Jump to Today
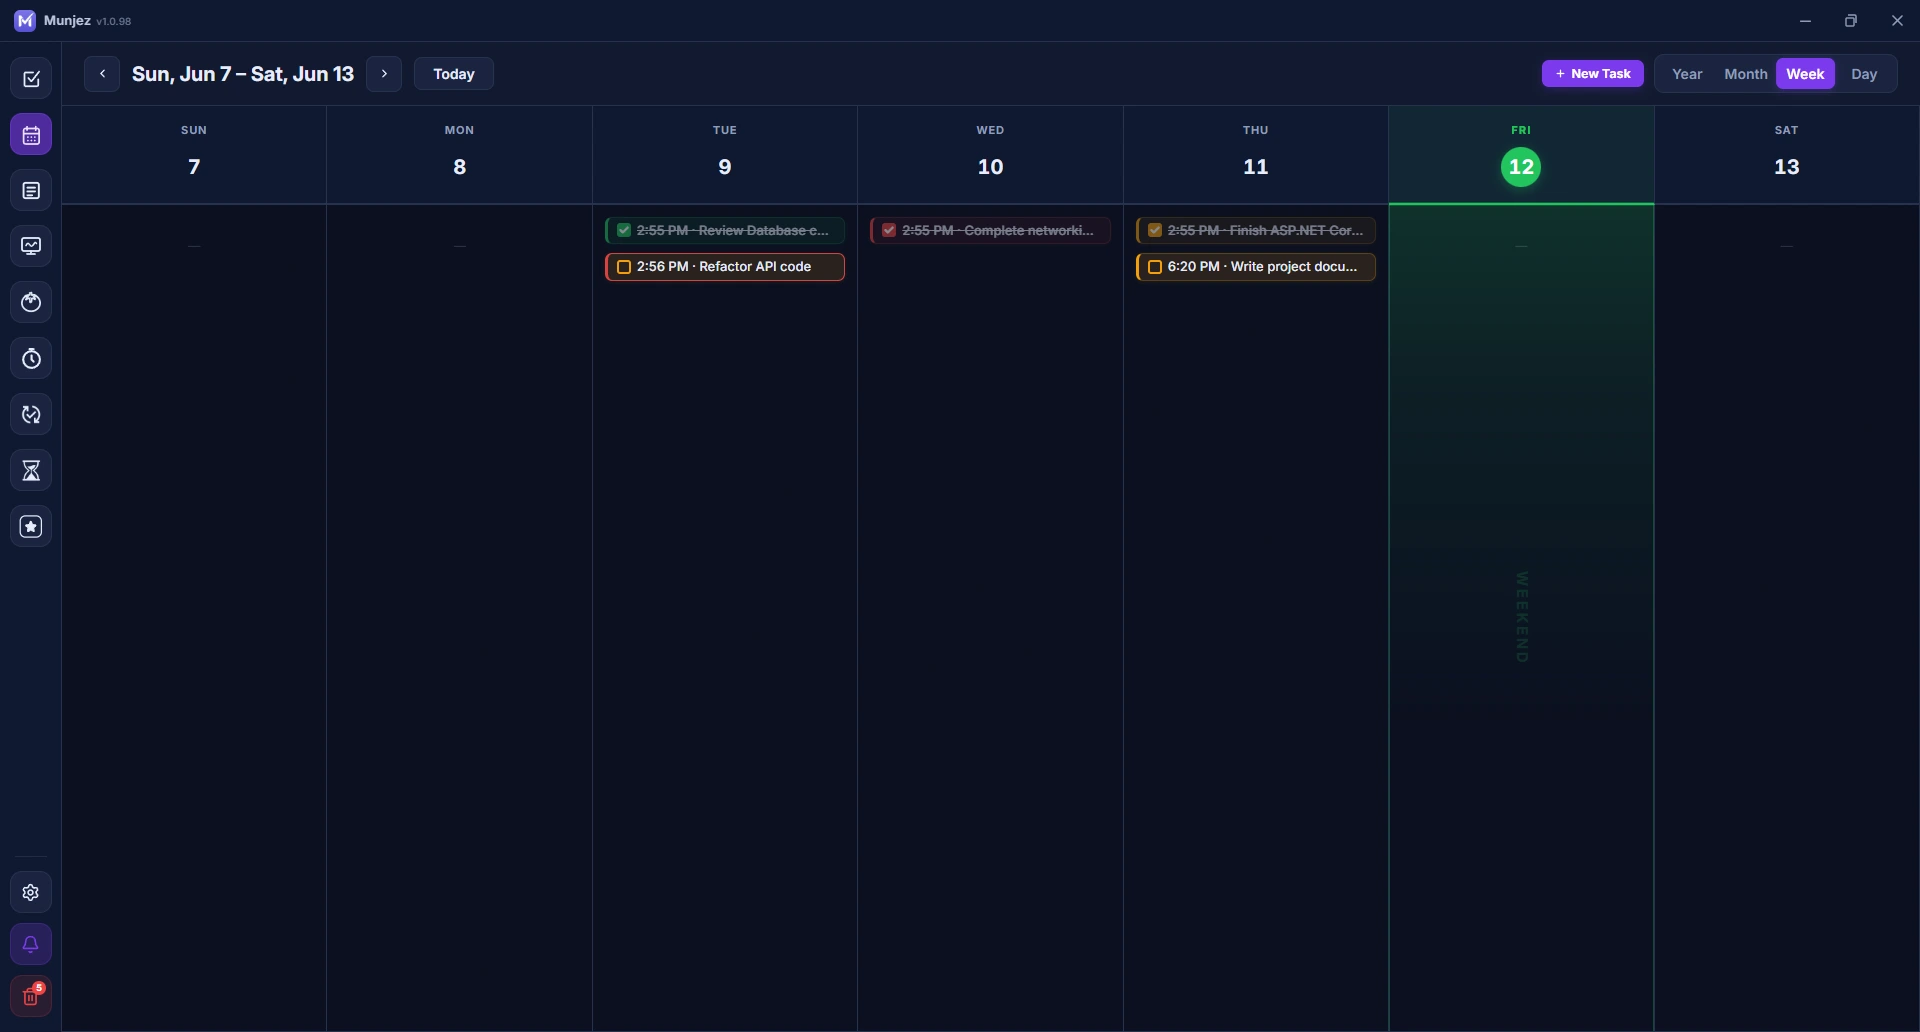1920x1032 pixels. (x=454, y=74)
